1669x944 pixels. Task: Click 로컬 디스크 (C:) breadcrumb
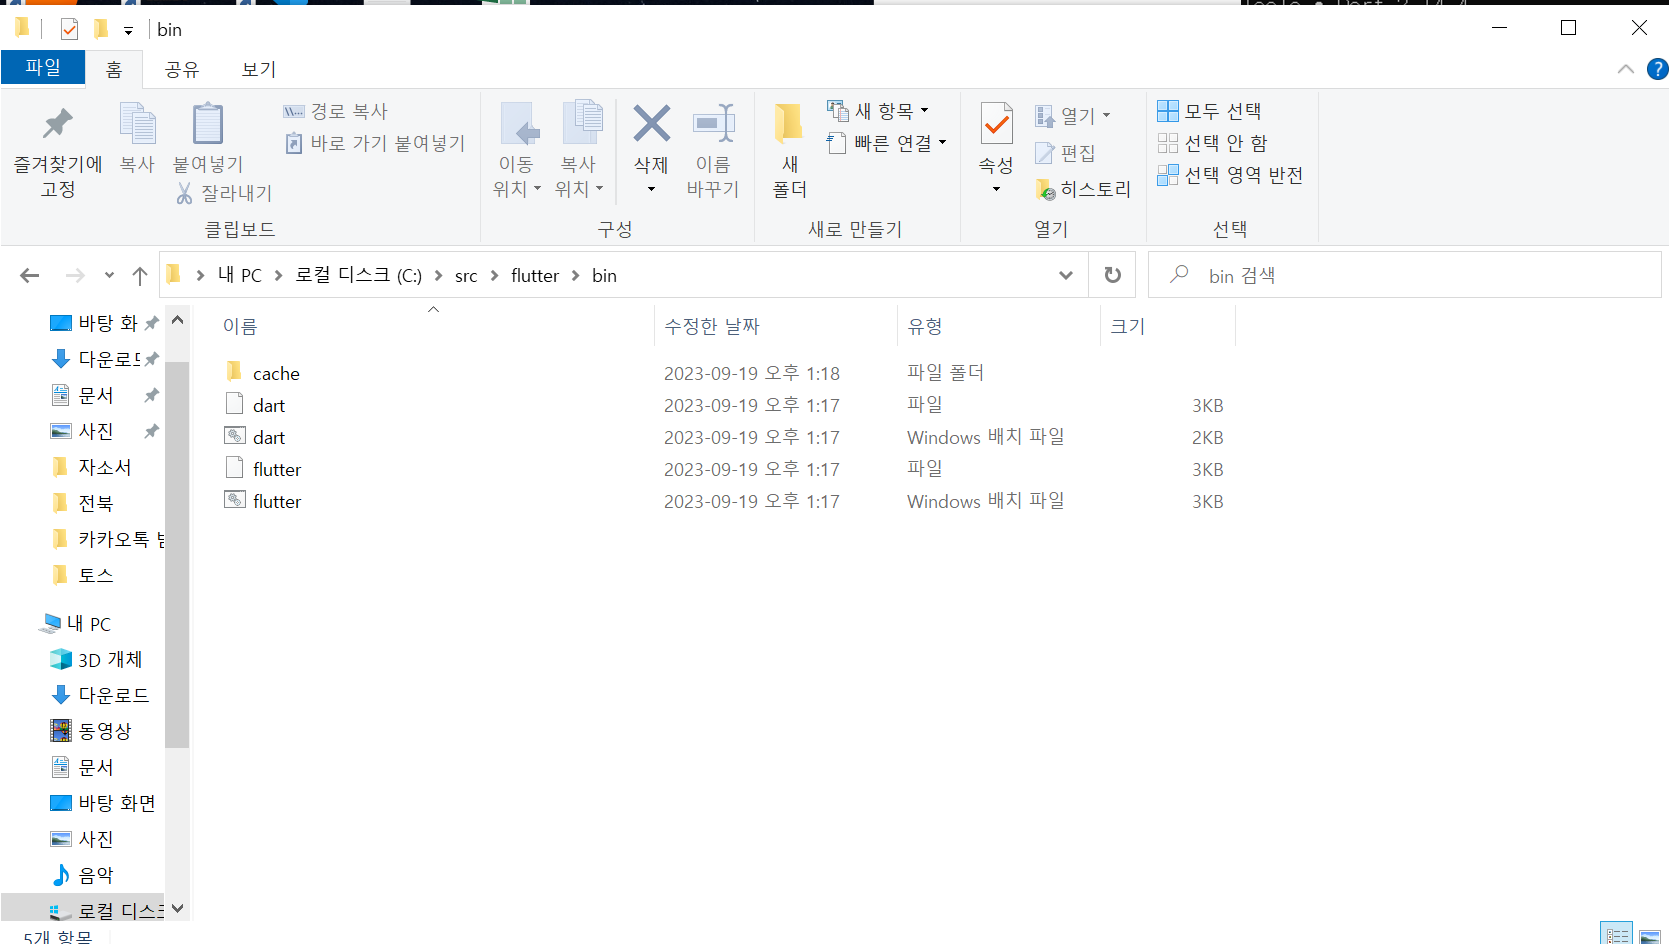(x=359, y=275)
